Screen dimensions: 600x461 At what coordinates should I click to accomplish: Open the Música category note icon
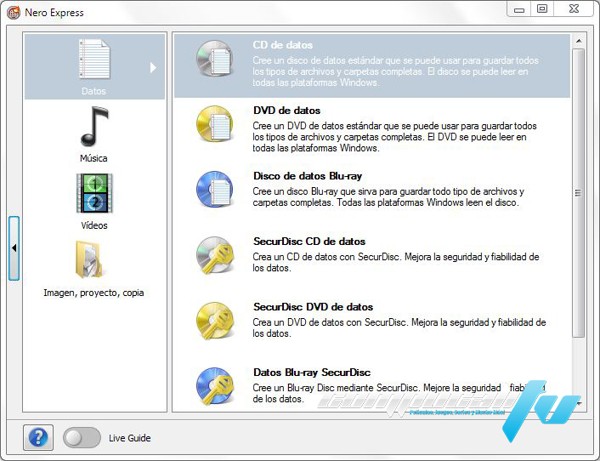click(x=95, y=127)
